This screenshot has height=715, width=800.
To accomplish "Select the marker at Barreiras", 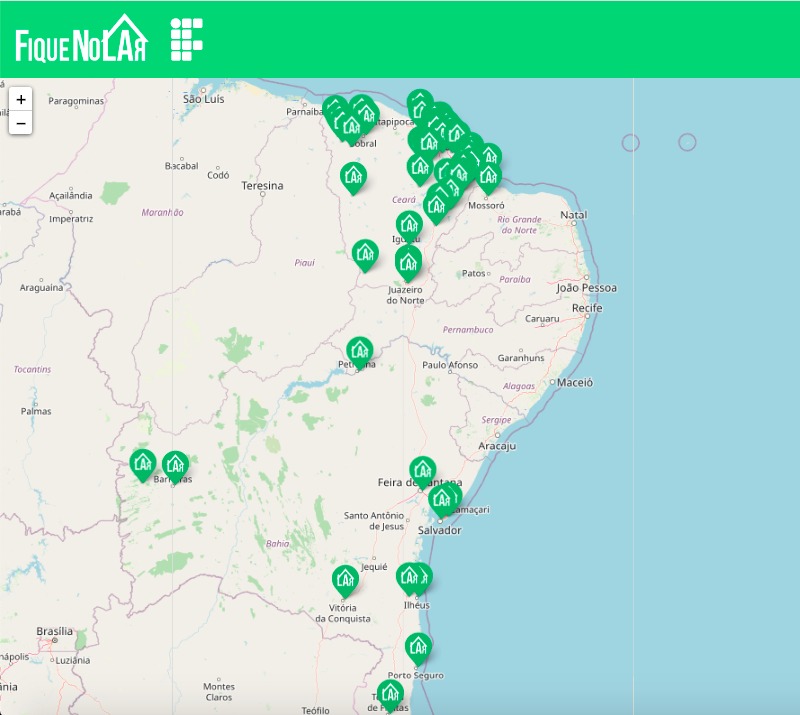I will [x=176, y=464].
